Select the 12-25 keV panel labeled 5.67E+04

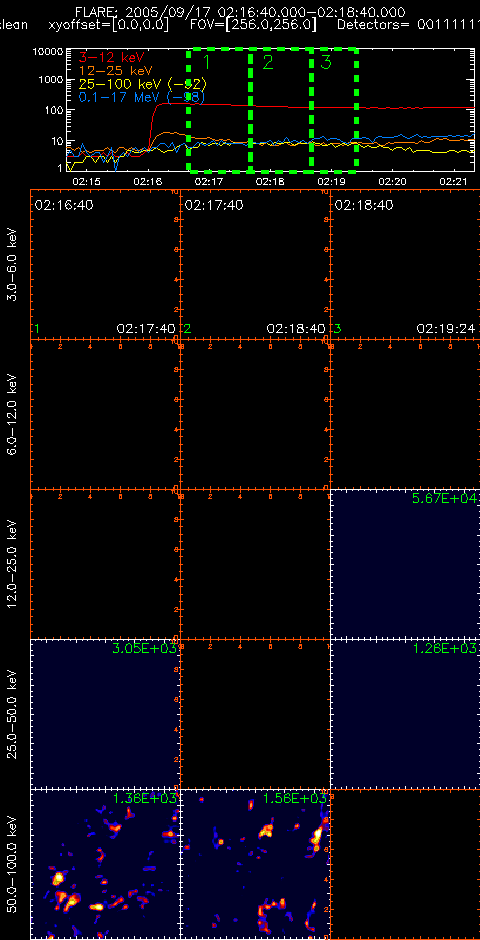click(405, 564)
